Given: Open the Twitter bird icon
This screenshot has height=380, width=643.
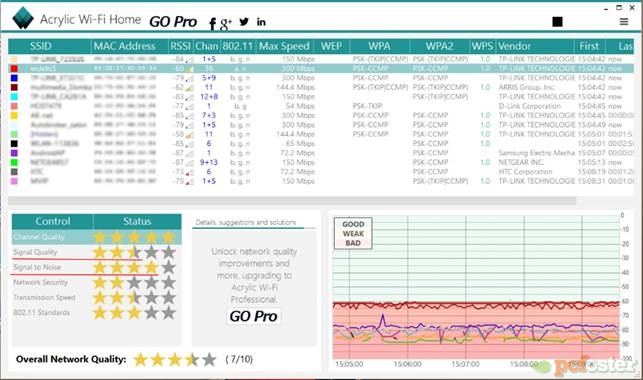Looking at the screenshot, I should pyautogui.click(x=244, y=22).
